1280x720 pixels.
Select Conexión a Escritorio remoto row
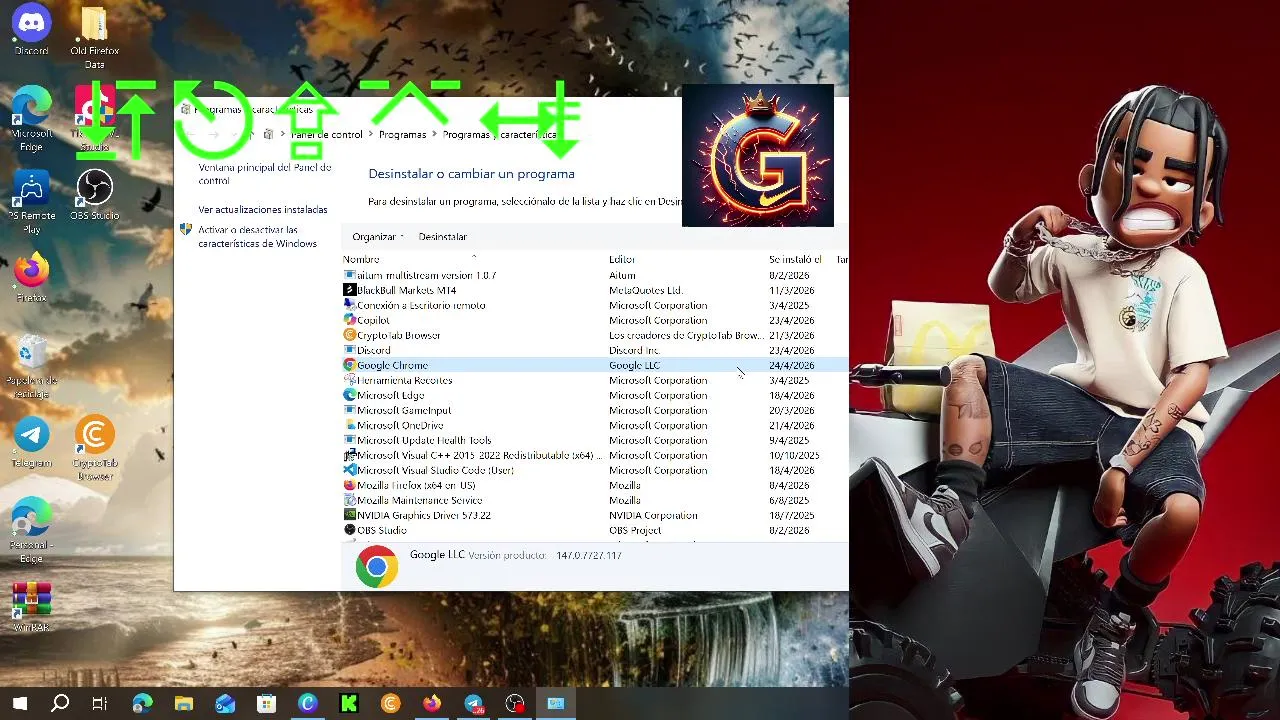point(595,305)
